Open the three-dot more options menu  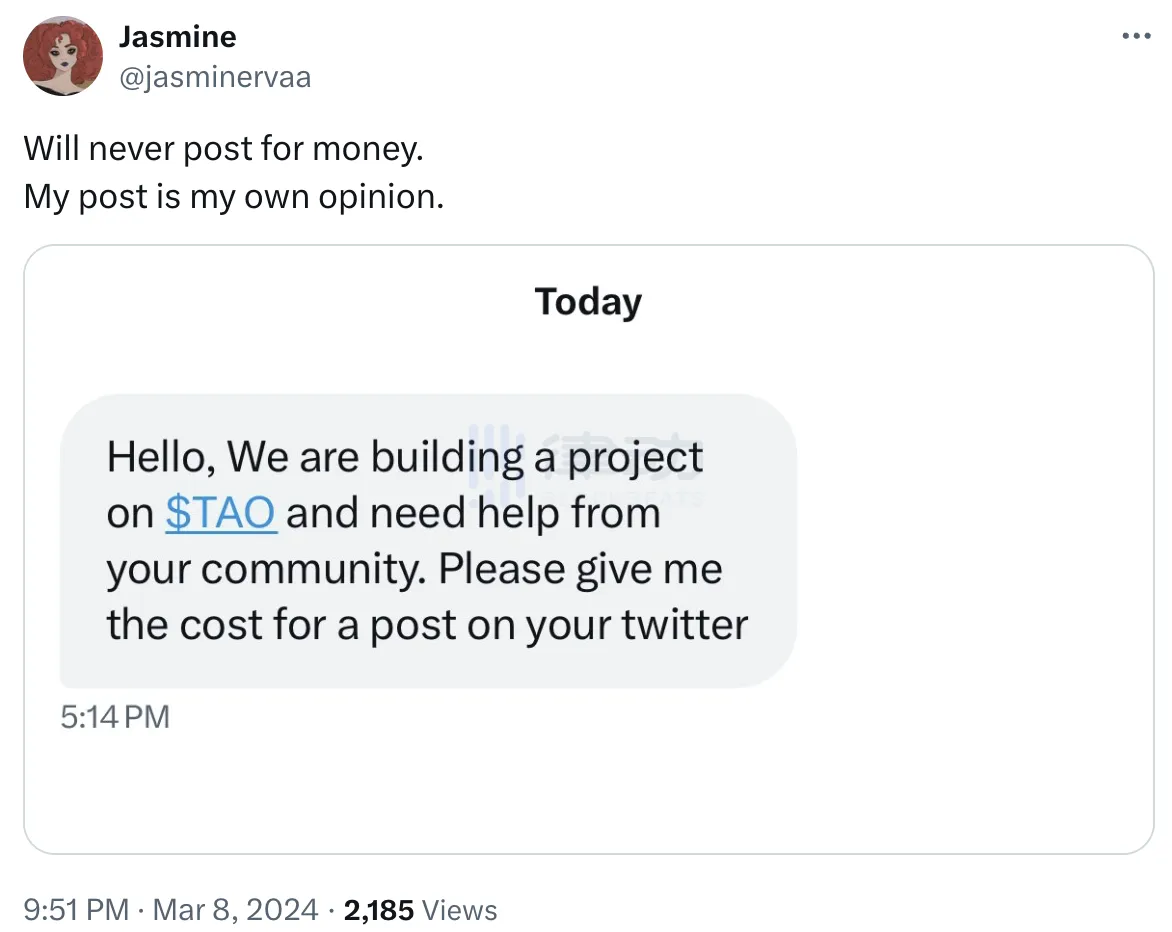coord(1136,36)
